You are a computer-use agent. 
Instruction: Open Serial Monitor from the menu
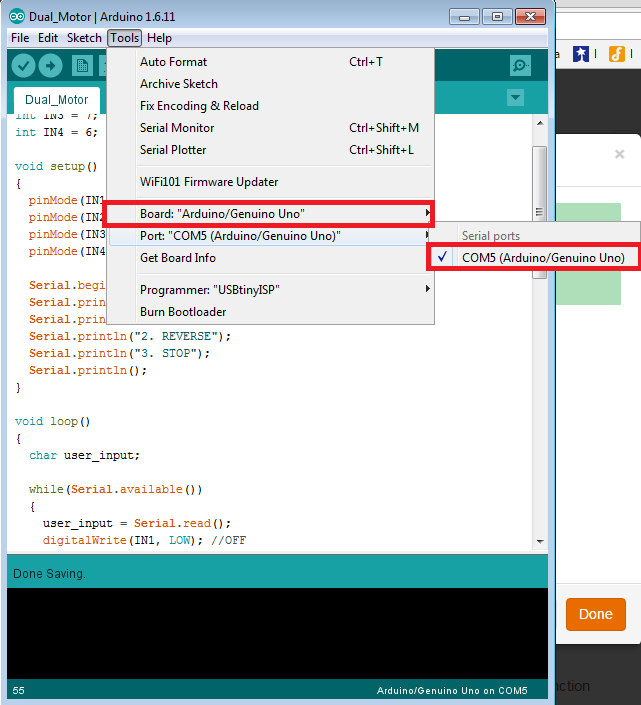271,128
